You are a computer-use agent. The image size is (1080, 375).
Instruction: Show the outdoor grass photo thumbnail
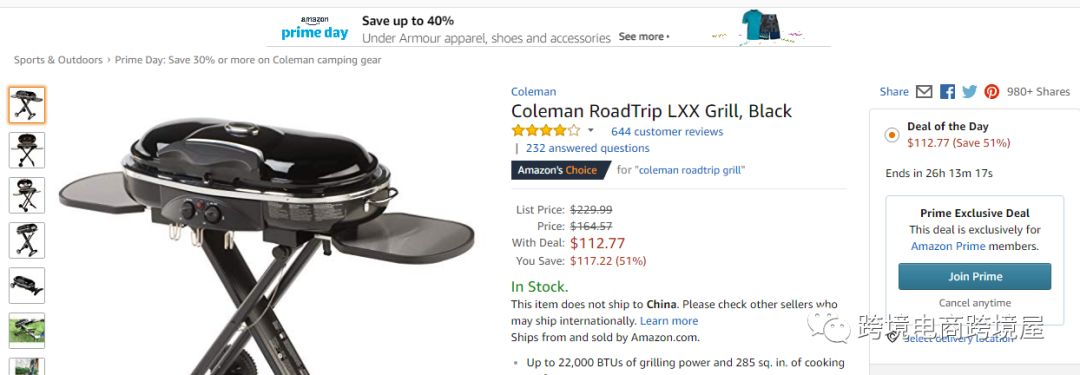point(27,330)
